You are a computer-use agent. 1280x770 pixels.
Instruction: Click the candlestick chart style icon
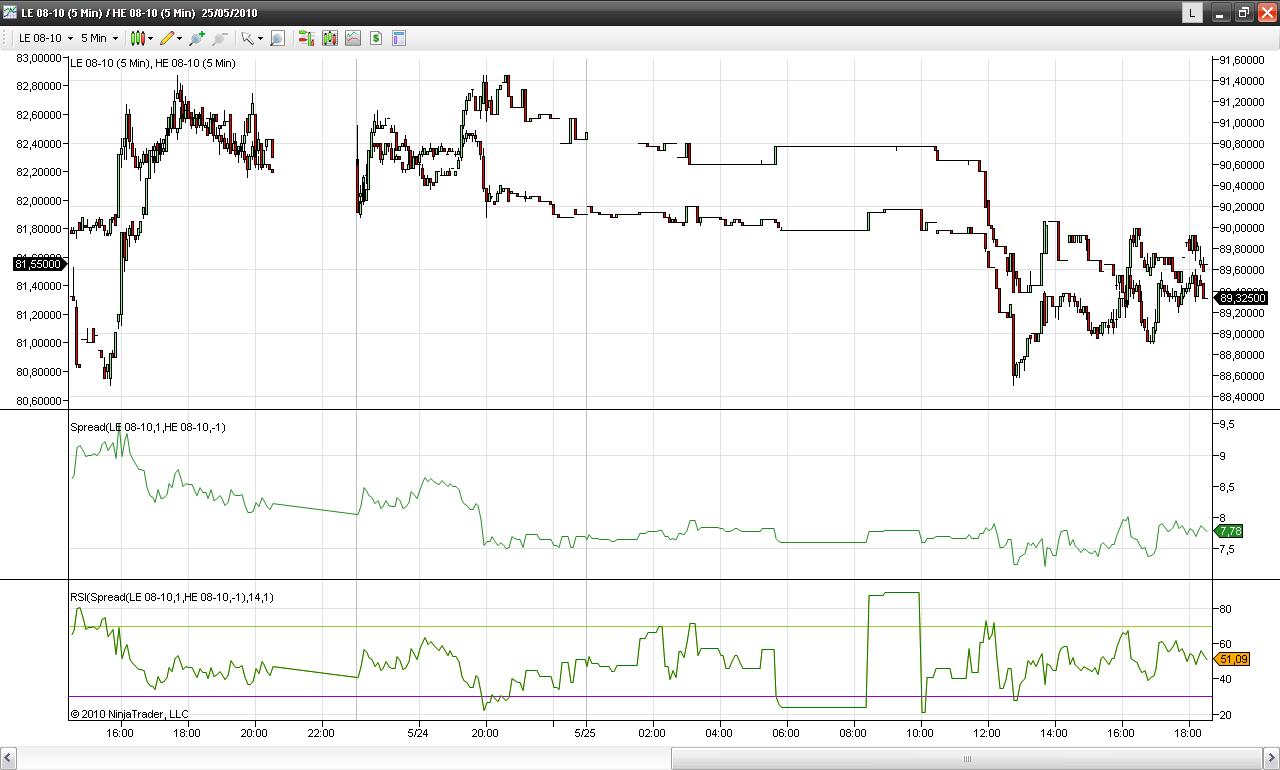click(x=137, y=38)
